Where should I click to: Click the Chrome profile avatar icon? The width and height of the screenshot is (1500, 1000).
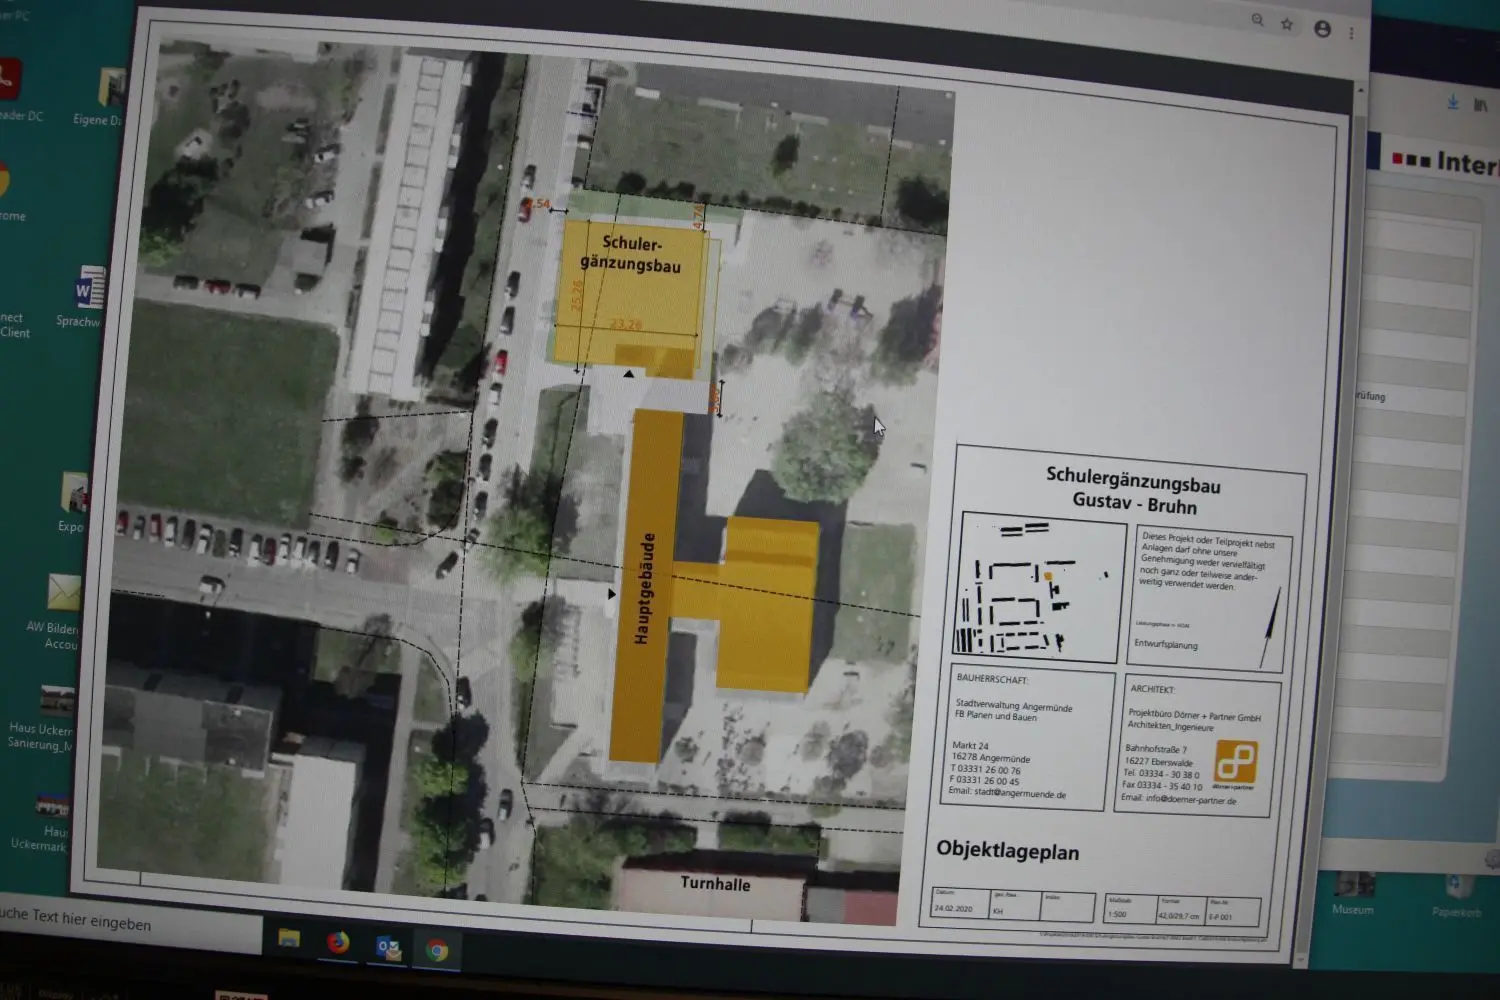tap(1323, 29)
